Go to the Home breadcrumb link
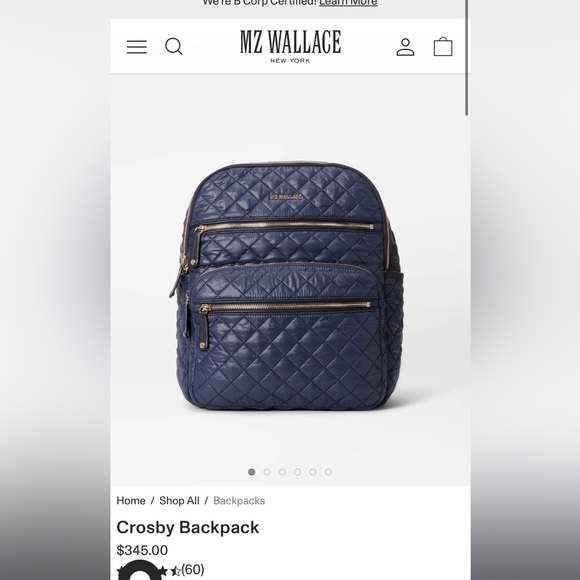The height and width of the screenshot is (580, 580). [131, 500]
